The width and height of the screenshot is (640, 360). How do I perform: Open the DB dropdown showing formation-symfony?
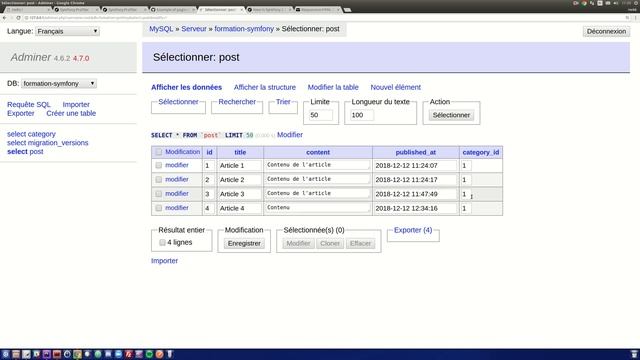[59, 83]
